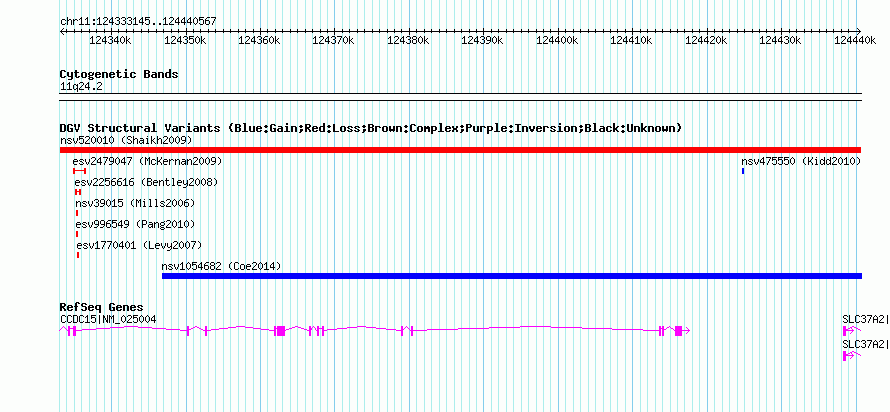
Task: Click the chr11:124333145..124440567 coordinate label
Action: click(138, 22)
